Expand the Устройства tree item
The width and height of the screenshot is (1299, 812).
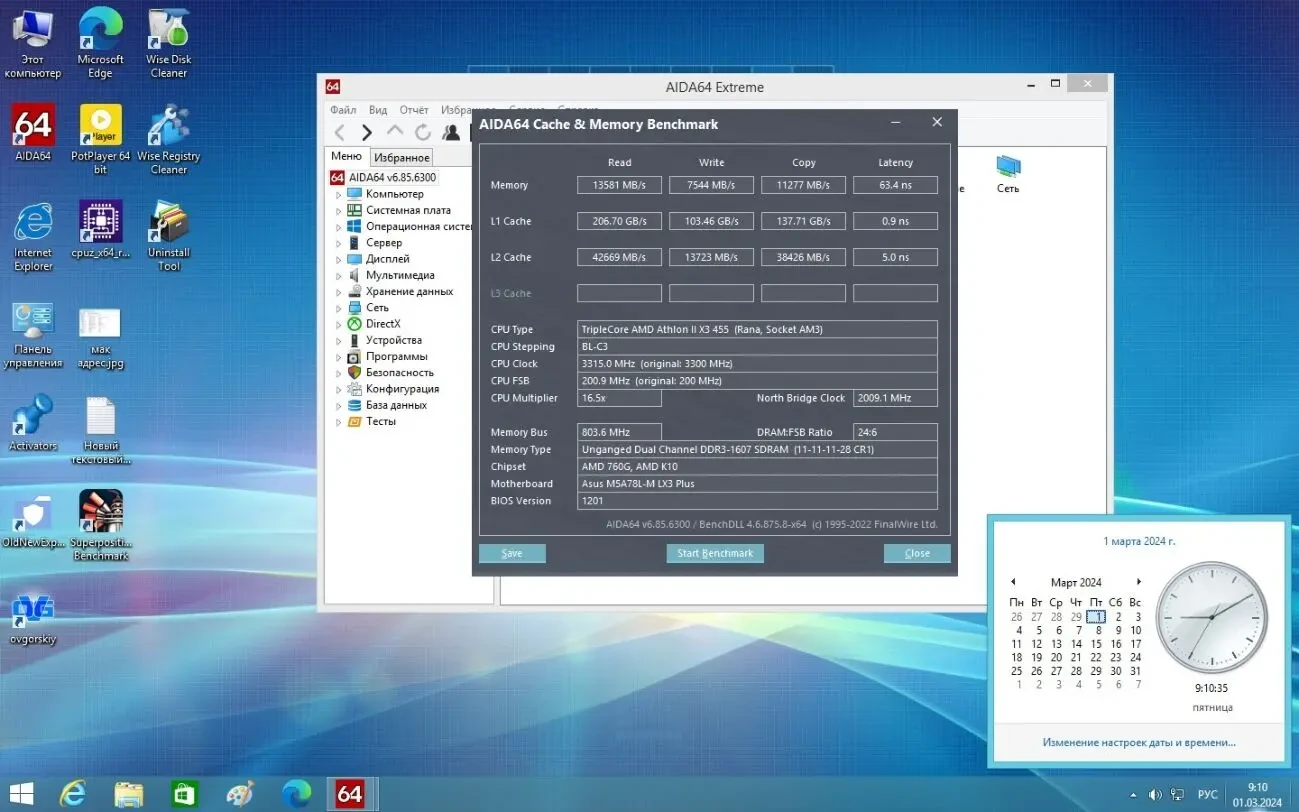340,339
